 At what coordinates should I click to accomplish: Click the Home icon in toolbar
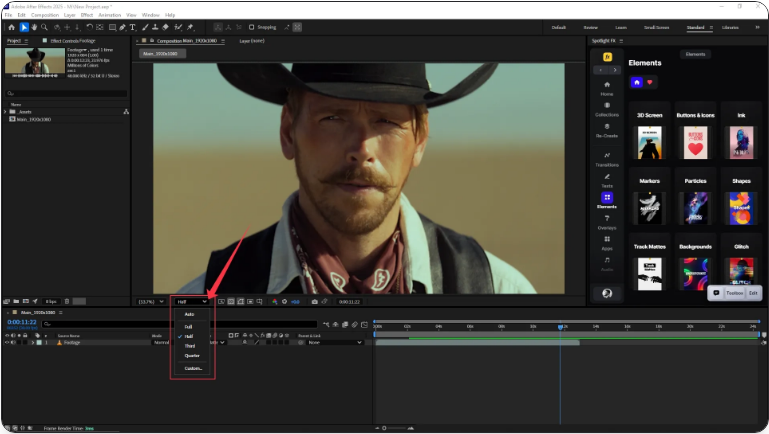point(11,27)
